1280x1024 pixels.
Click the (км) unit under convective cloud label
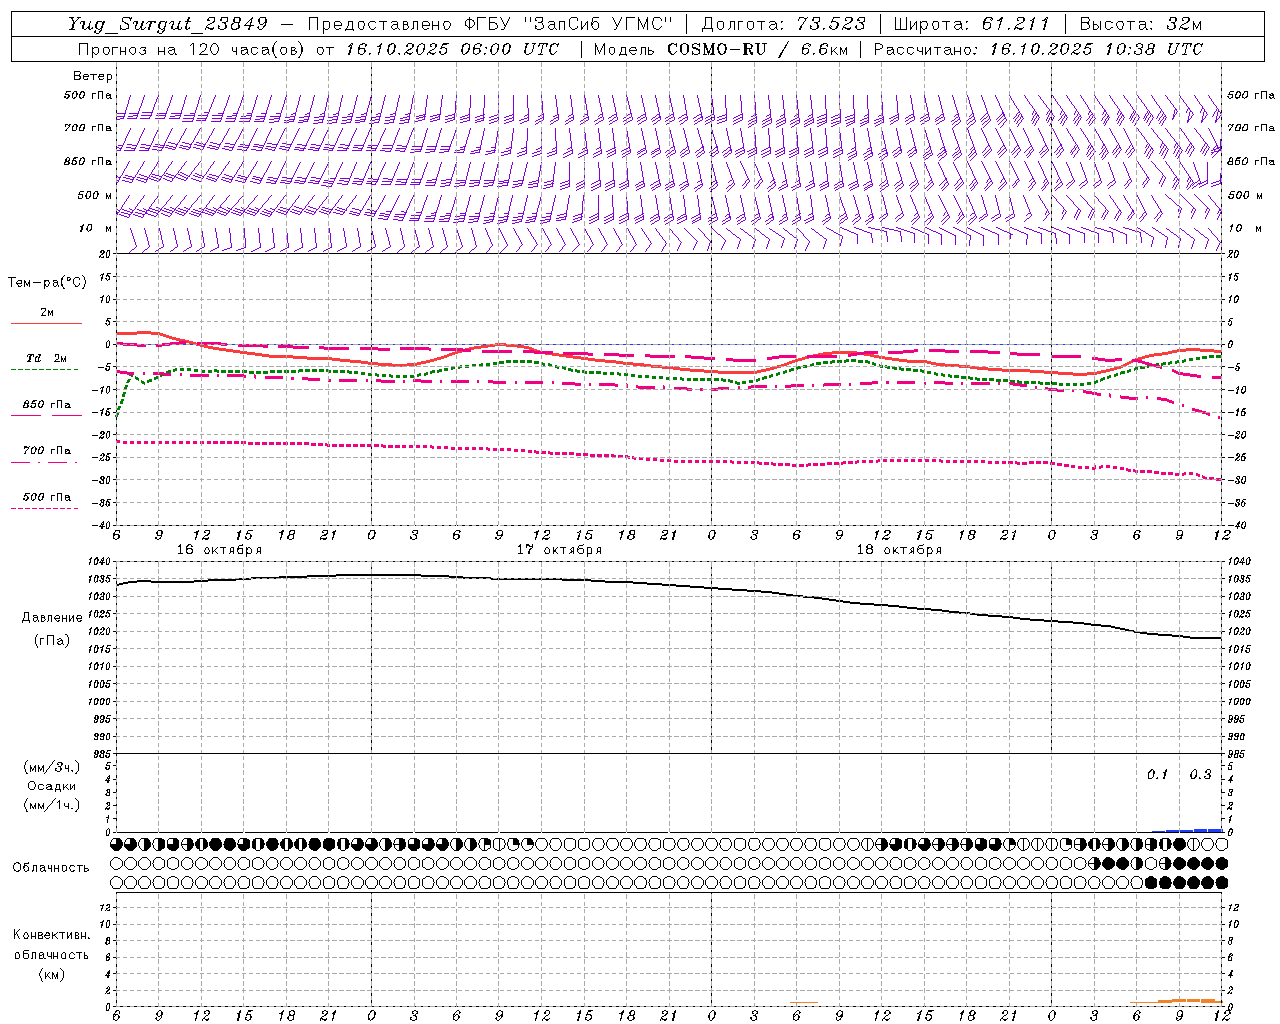click(x=51, y=974)
